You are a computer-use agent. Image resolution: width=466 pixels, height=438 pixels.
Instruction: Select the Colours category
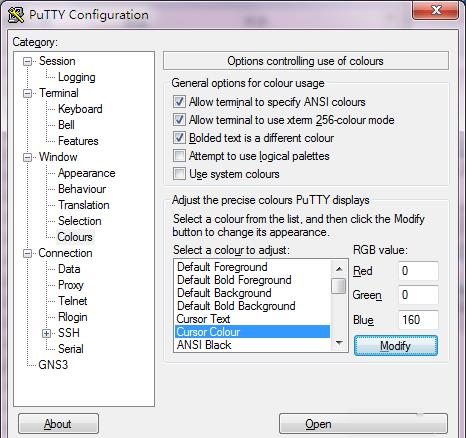pyautogui.click(x=75, y=237)
